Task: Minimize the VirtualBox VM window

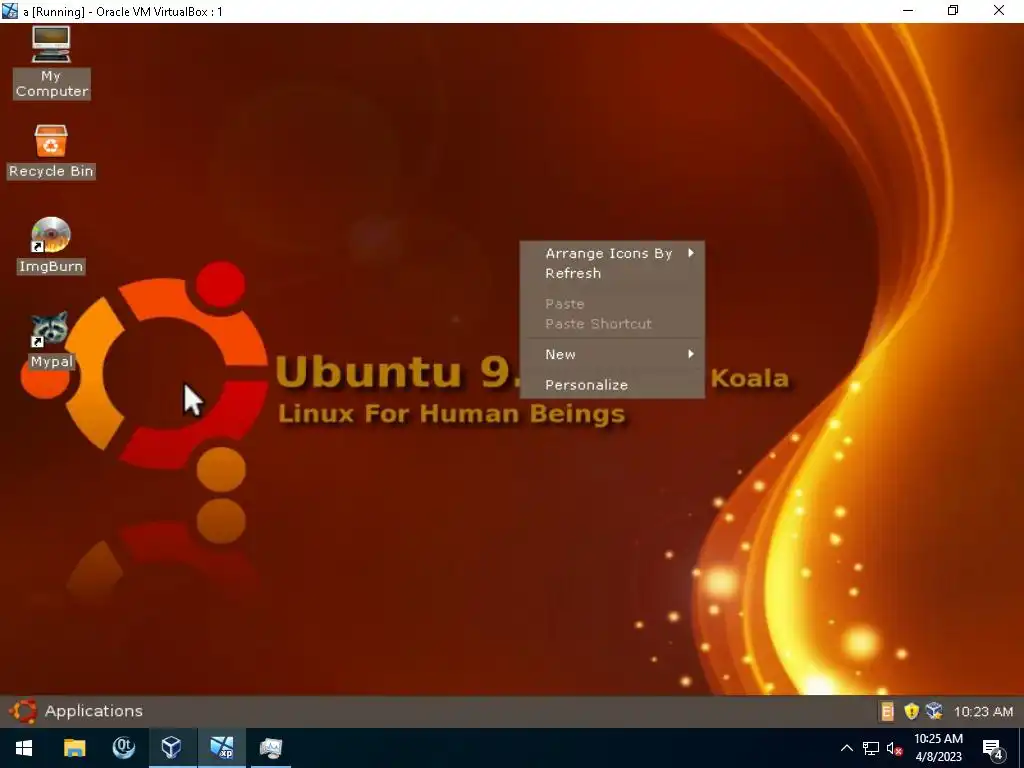Action: click(908, 10)
